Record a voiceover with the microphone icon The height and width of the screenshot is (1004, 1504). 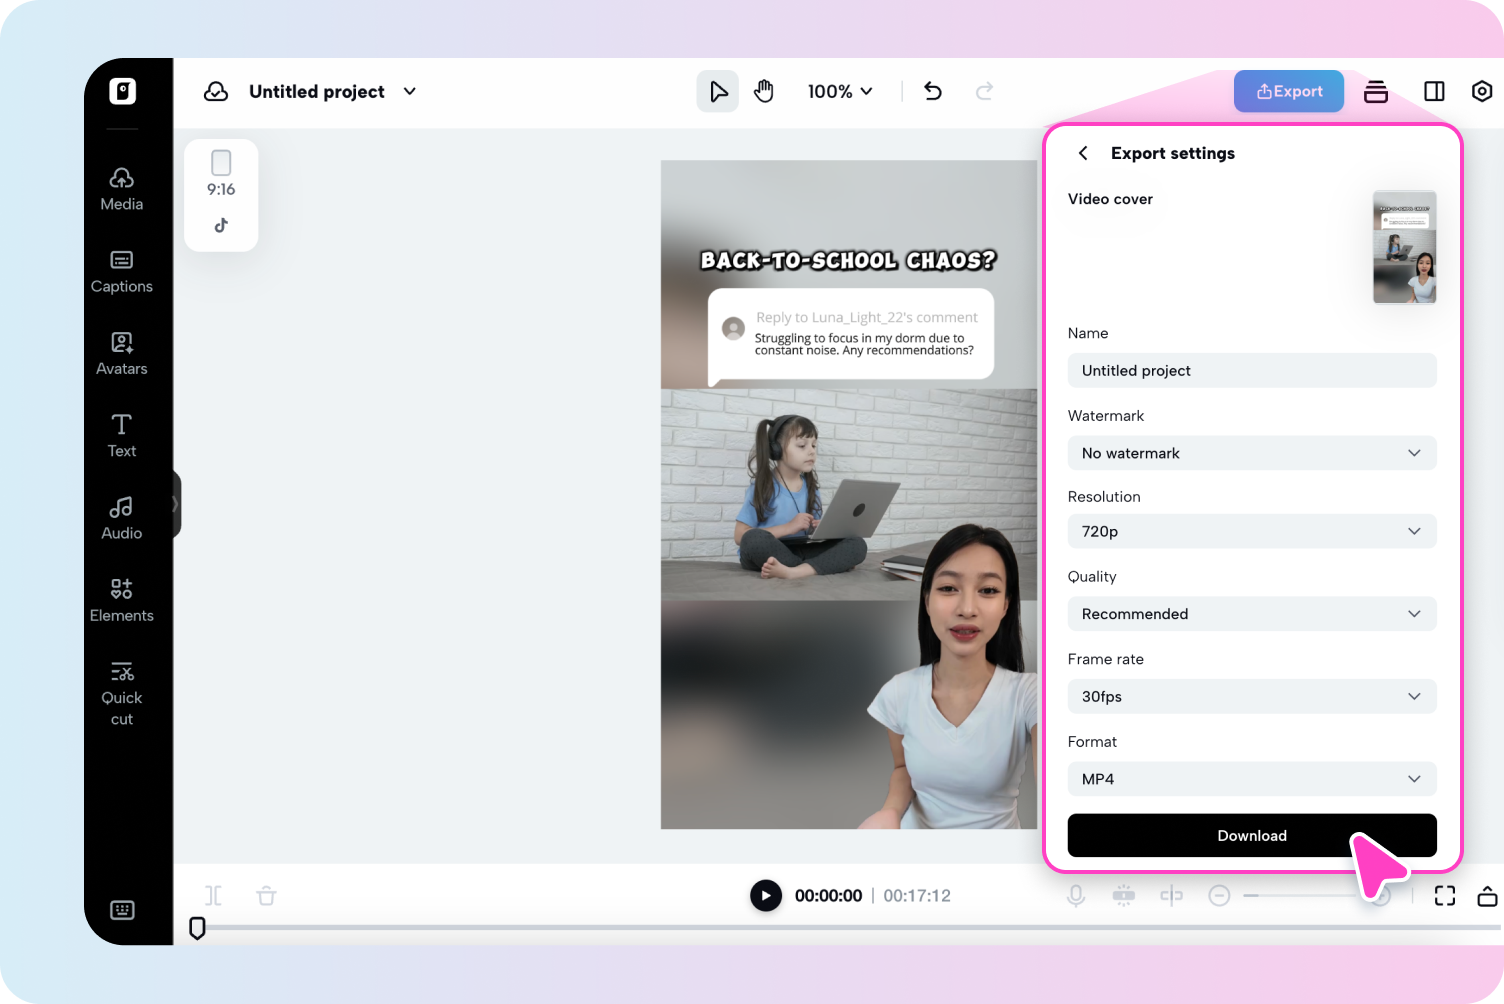click(x=1076, y=895)
